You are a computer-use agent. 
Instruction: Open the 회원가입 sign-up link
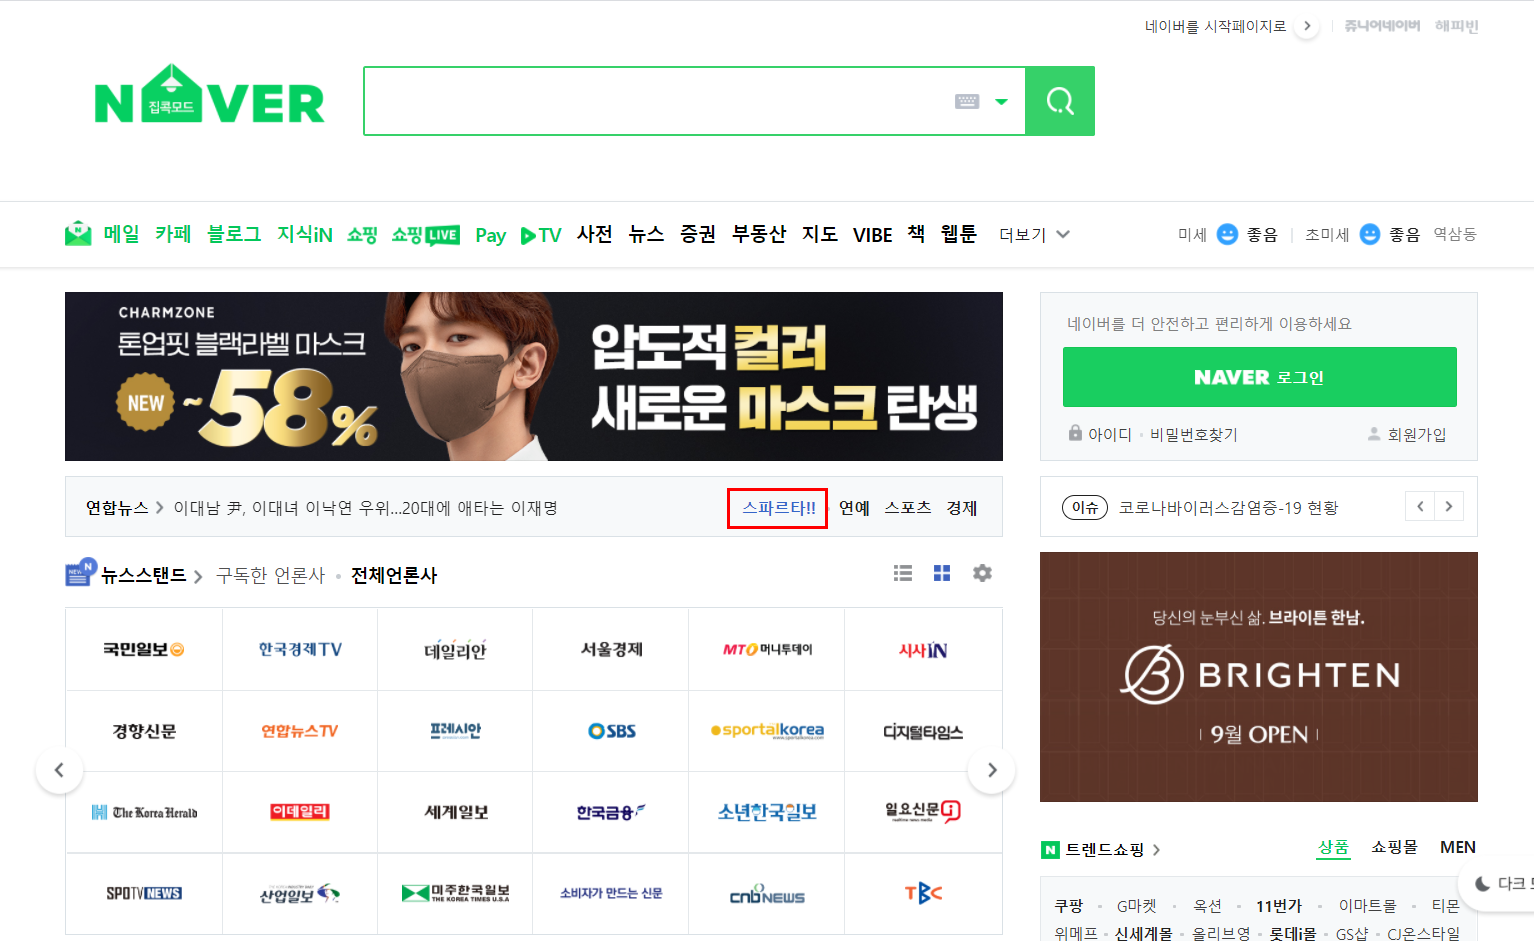coord(1407,434)
